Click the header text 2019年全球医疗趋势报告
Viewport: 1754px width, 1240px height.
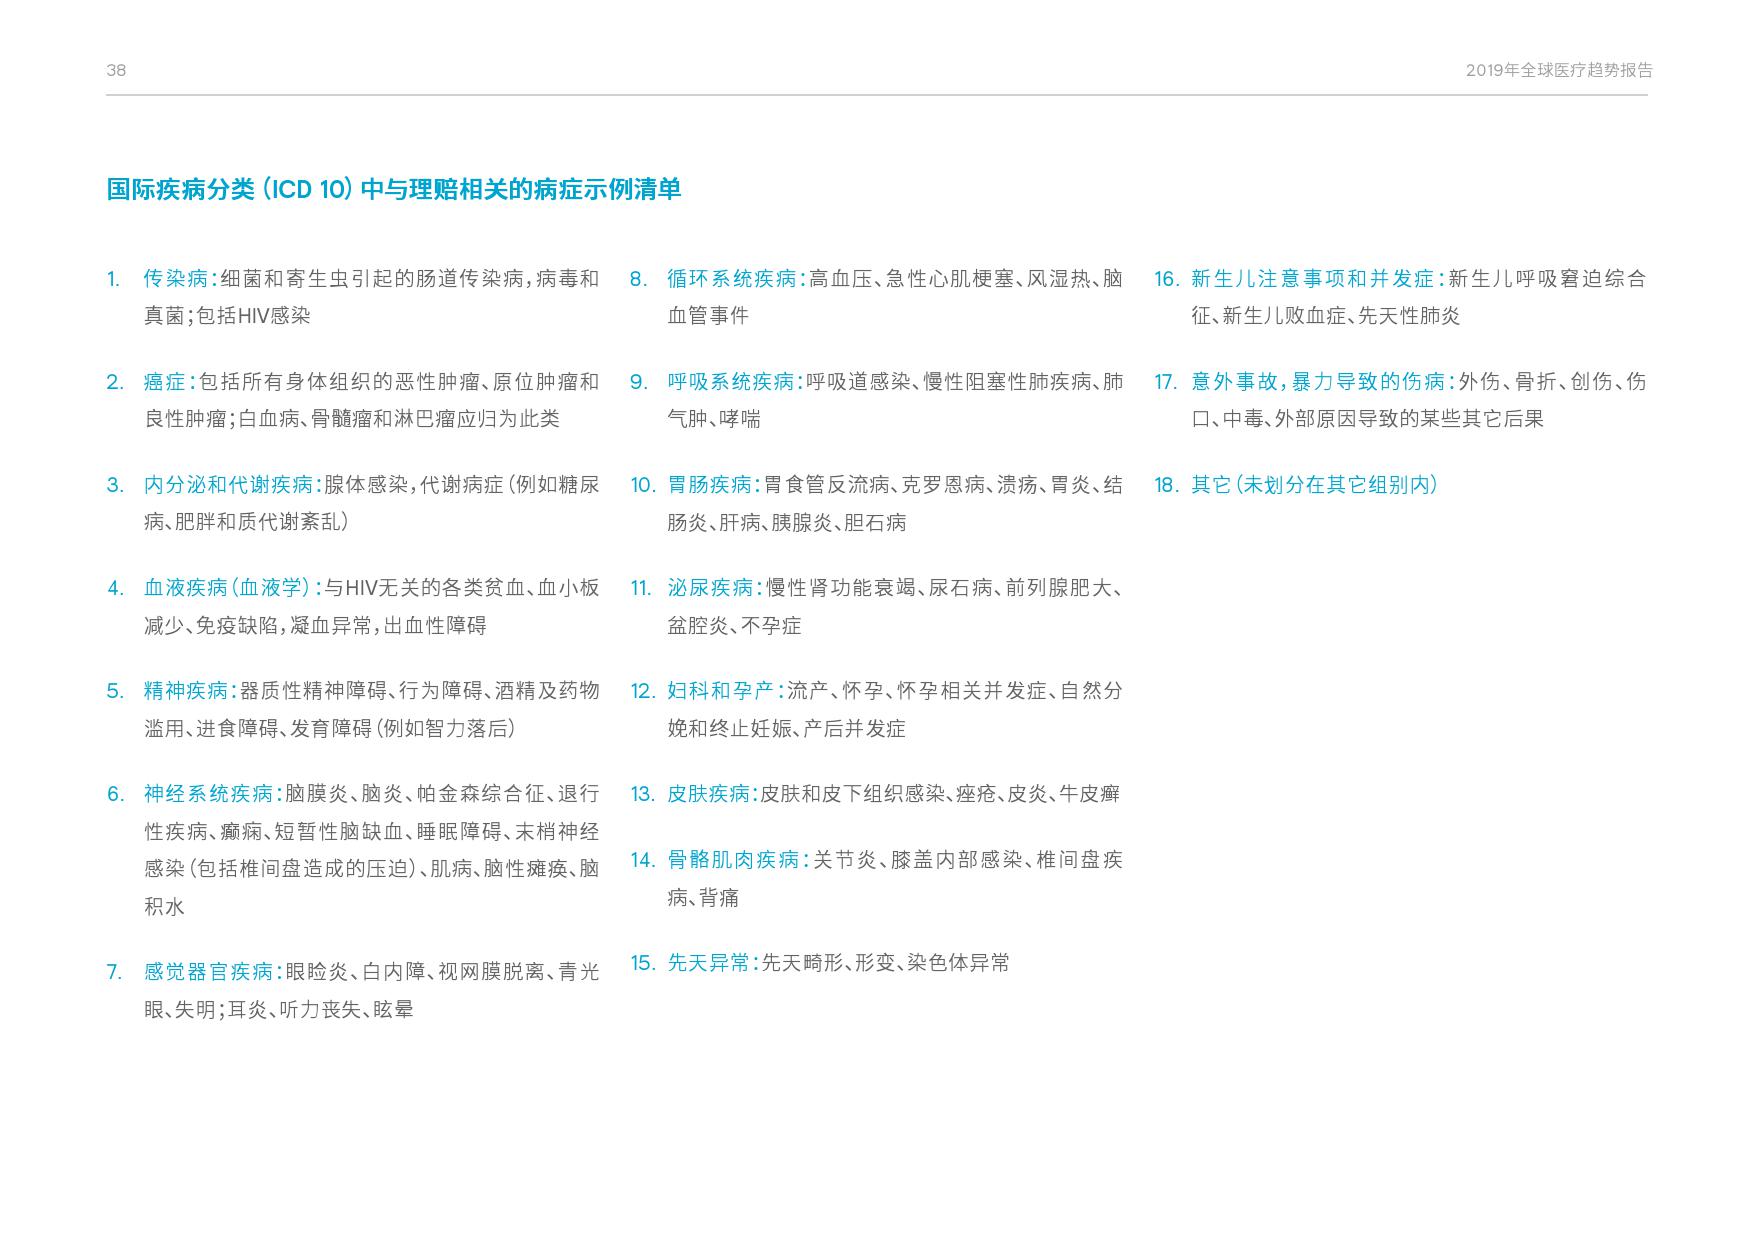click(1559, 70)
